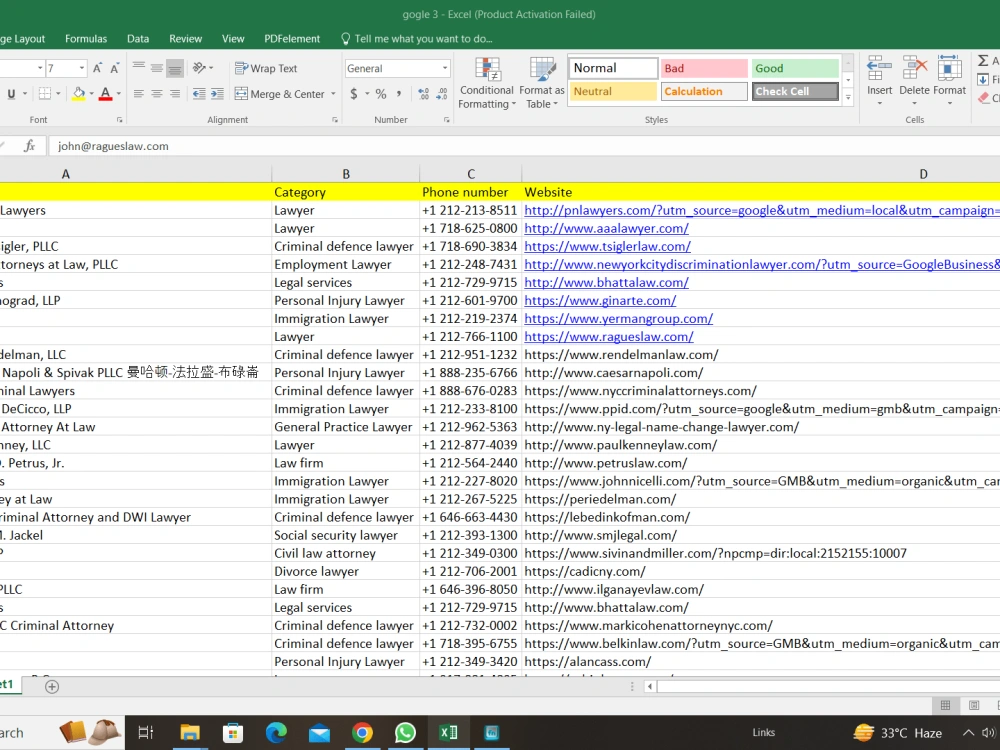Apply the Neutral cell style
The width and height of the screenshot is (1000, 750).
[613, 91]
